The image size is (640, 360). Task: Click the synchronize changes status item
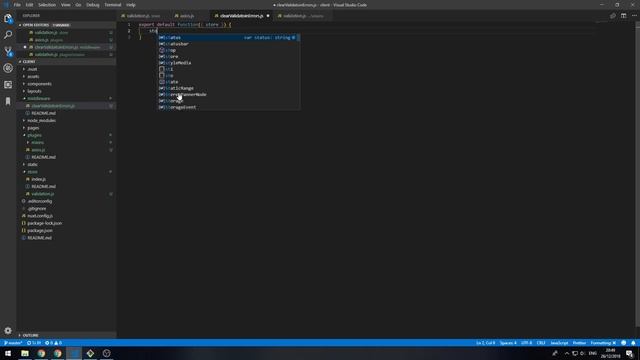pyautogui.click(x=34, y=343)
